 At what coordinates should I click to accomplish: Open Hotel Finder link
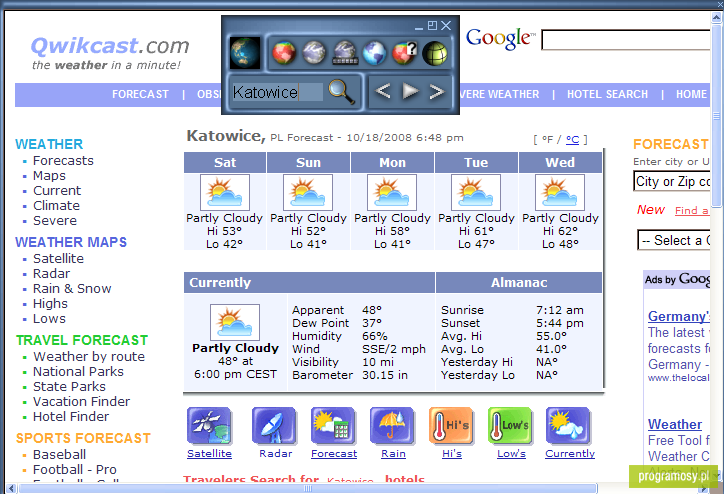[x=71, y=417]
